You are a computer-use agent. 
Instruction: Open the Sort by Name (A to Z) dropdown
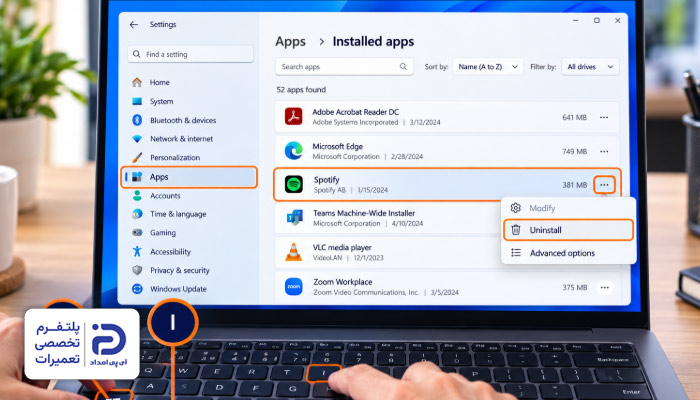pyautogui.click(x=488, y=67)
